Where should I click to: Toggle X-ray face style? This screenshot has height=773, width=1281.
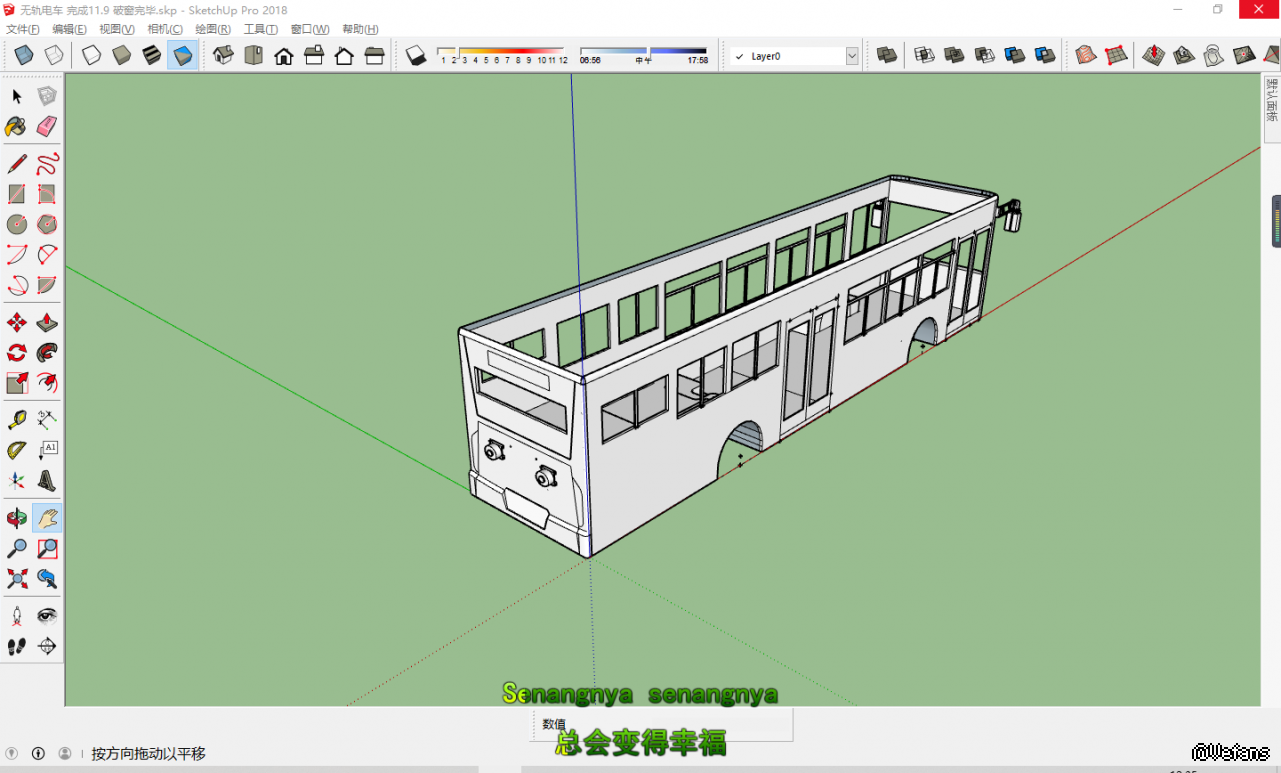24,56
